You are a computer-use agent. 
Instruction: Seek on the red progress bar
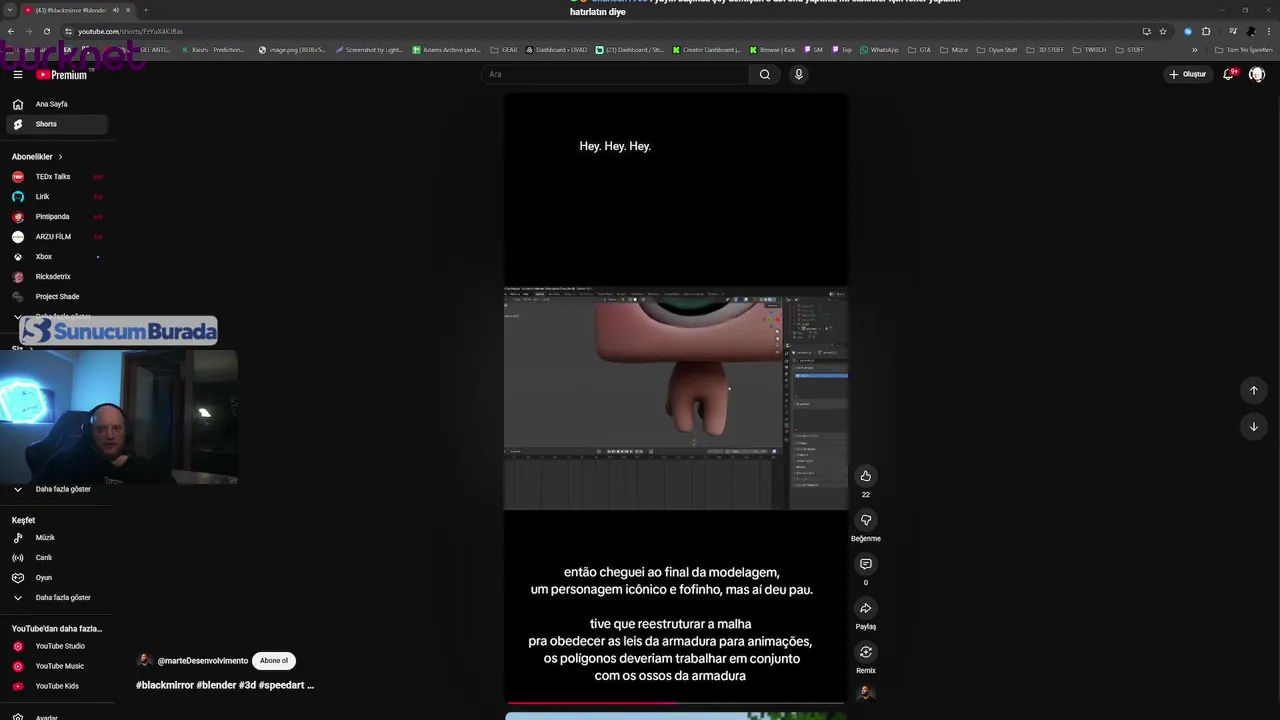point(675,703)
